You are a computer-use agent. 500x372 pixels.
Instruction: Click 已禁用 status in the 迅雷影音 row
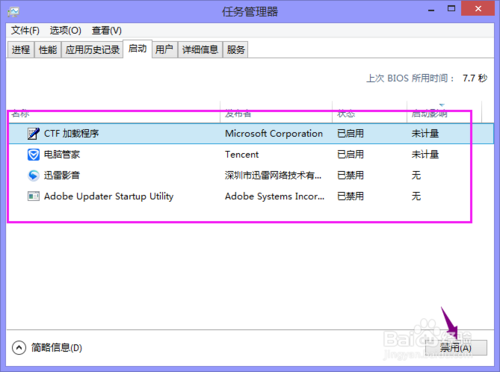(x=350, y=175)
